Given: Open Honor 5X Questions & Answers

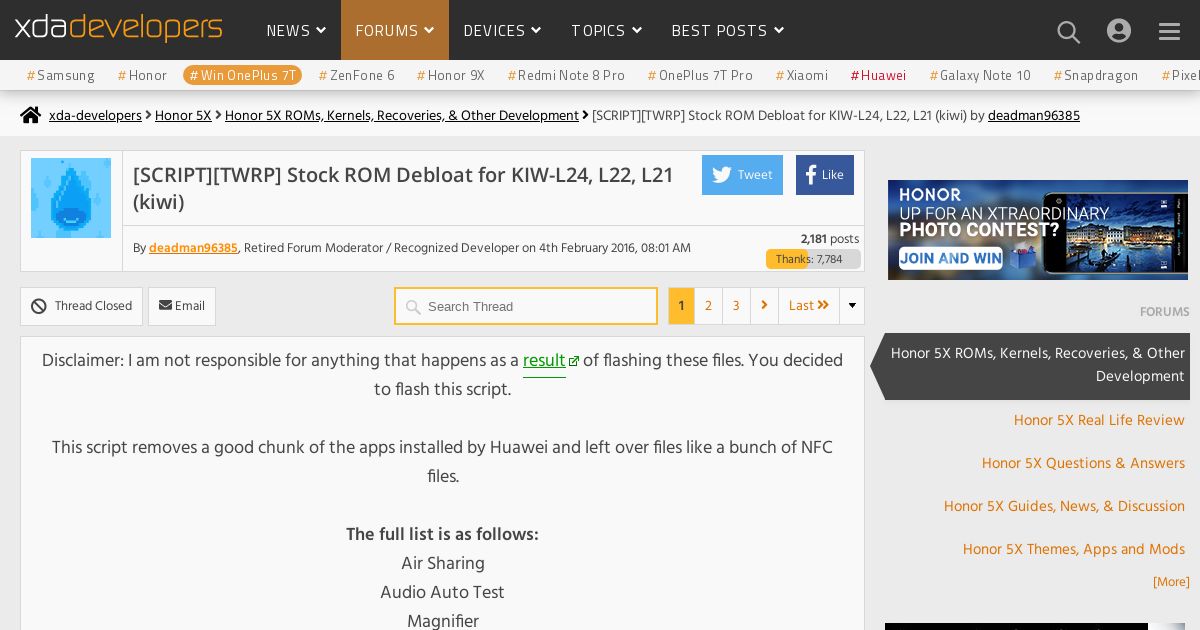Looking at the screenshot, I should (1083, 463).
